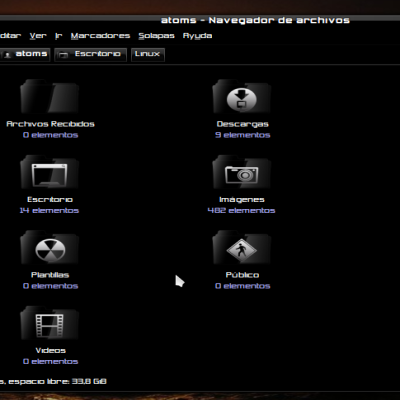Select the Plantillas label
Image resolution: width=400 pixels, height=400 pixels.
point(50,275)
